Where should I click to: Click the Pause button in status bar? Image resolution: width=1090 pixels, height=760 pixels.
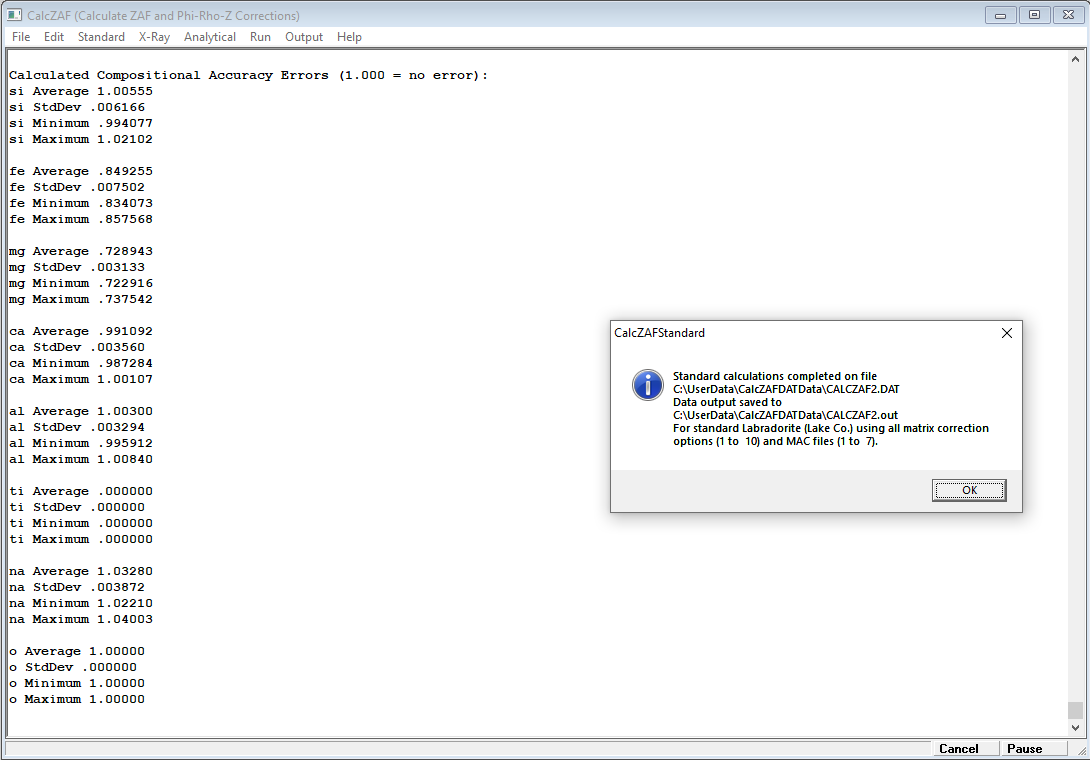point(1024,748)
